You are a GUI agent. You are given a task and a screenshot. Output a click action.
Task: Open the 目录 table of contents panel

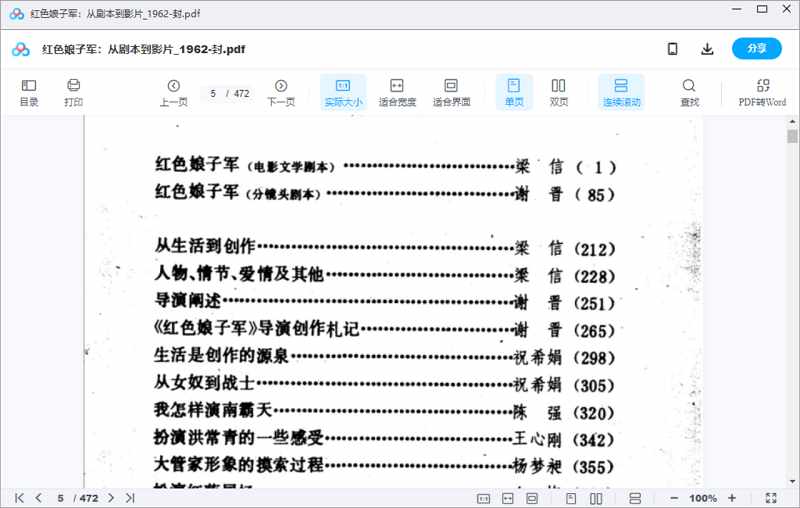(29, 92)
